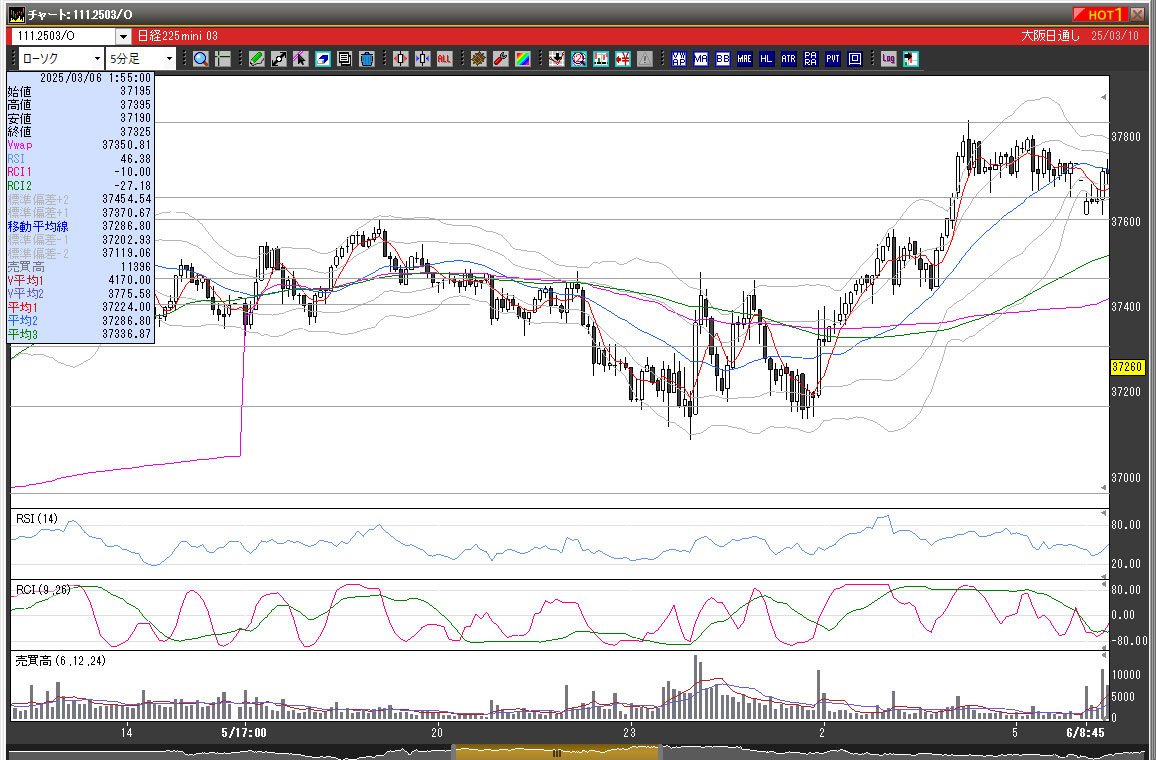1156x760 pixels.
Task: Click the 5/17:00 time axis label
Action: pyautogui.click(x=244, y=733)
